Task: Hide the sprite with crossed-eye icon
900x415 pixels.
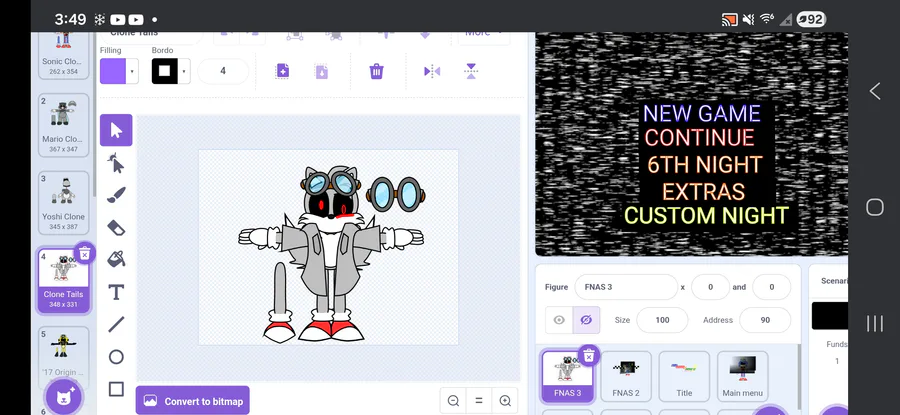Action: (586, 320)
